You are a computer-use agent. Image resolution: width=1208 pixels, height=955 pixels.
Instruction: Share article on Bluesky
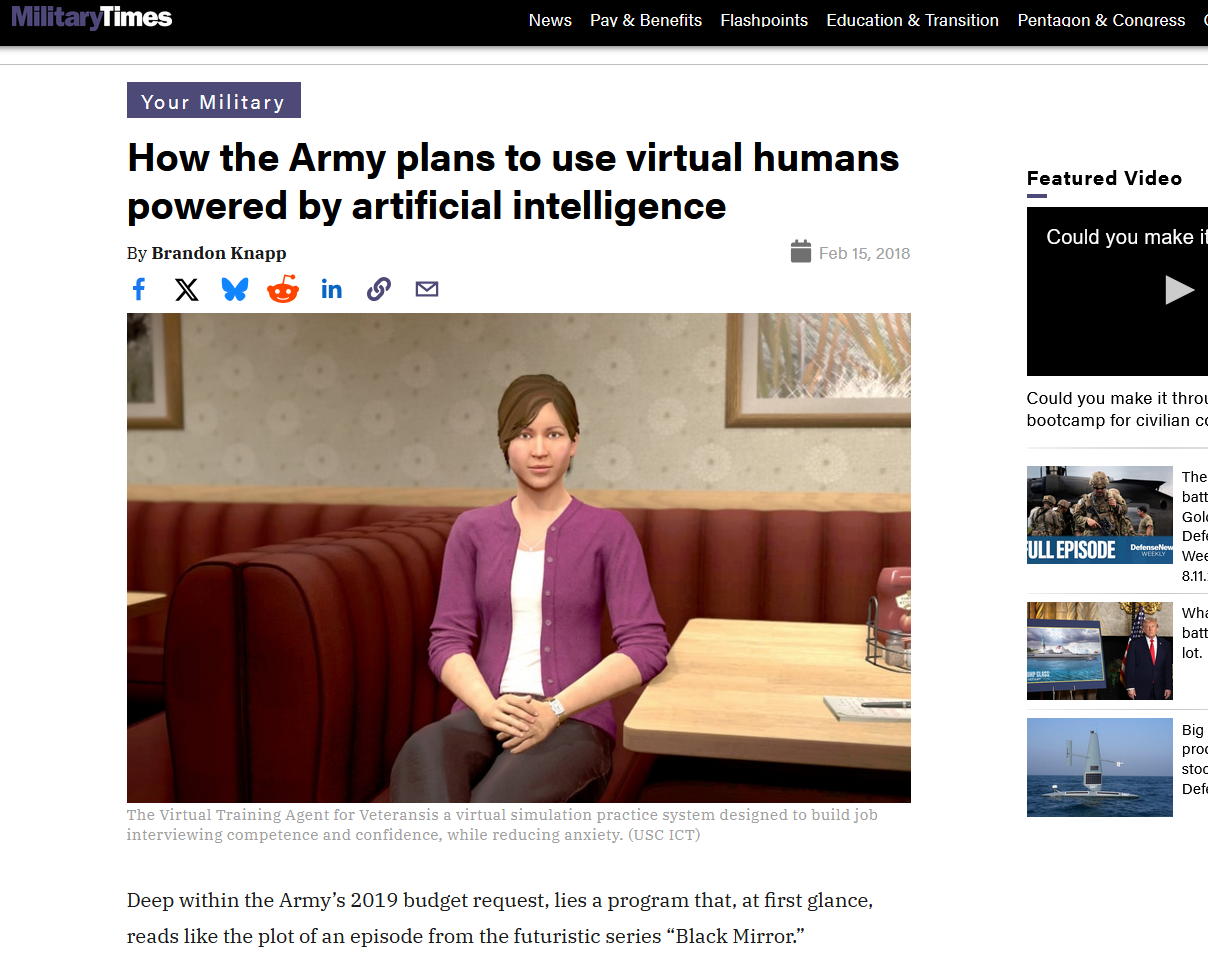235,290
